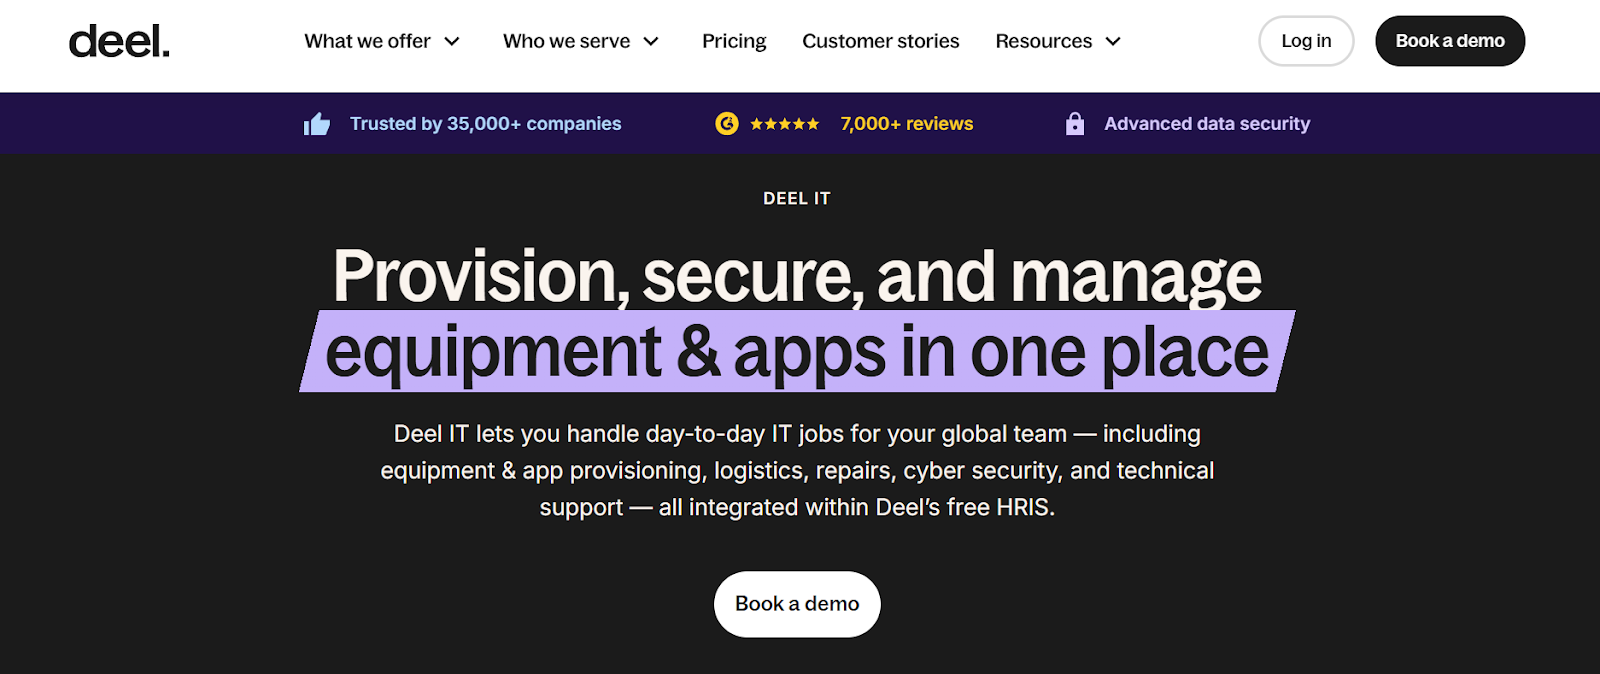Click the DEEL IT label

[797, 199]
